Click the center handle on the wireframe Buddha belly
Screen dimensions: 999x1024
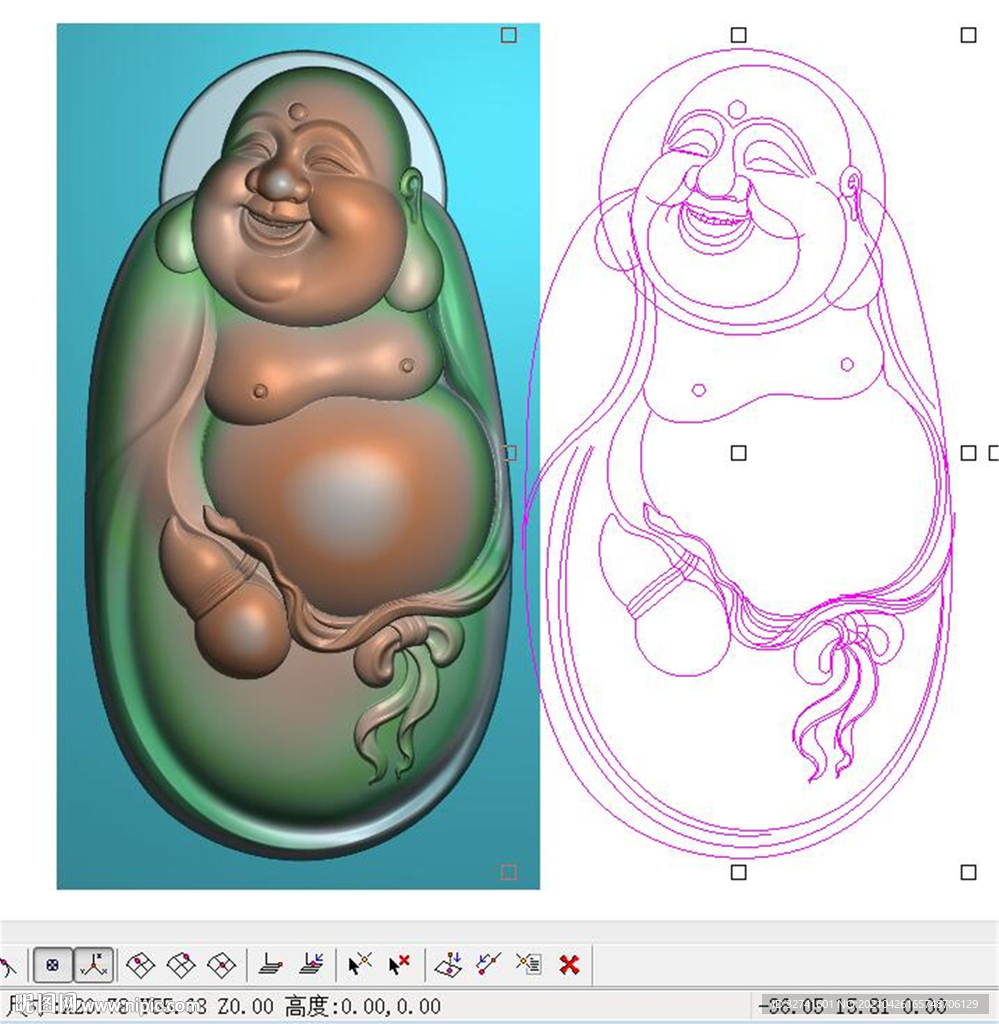738,454
